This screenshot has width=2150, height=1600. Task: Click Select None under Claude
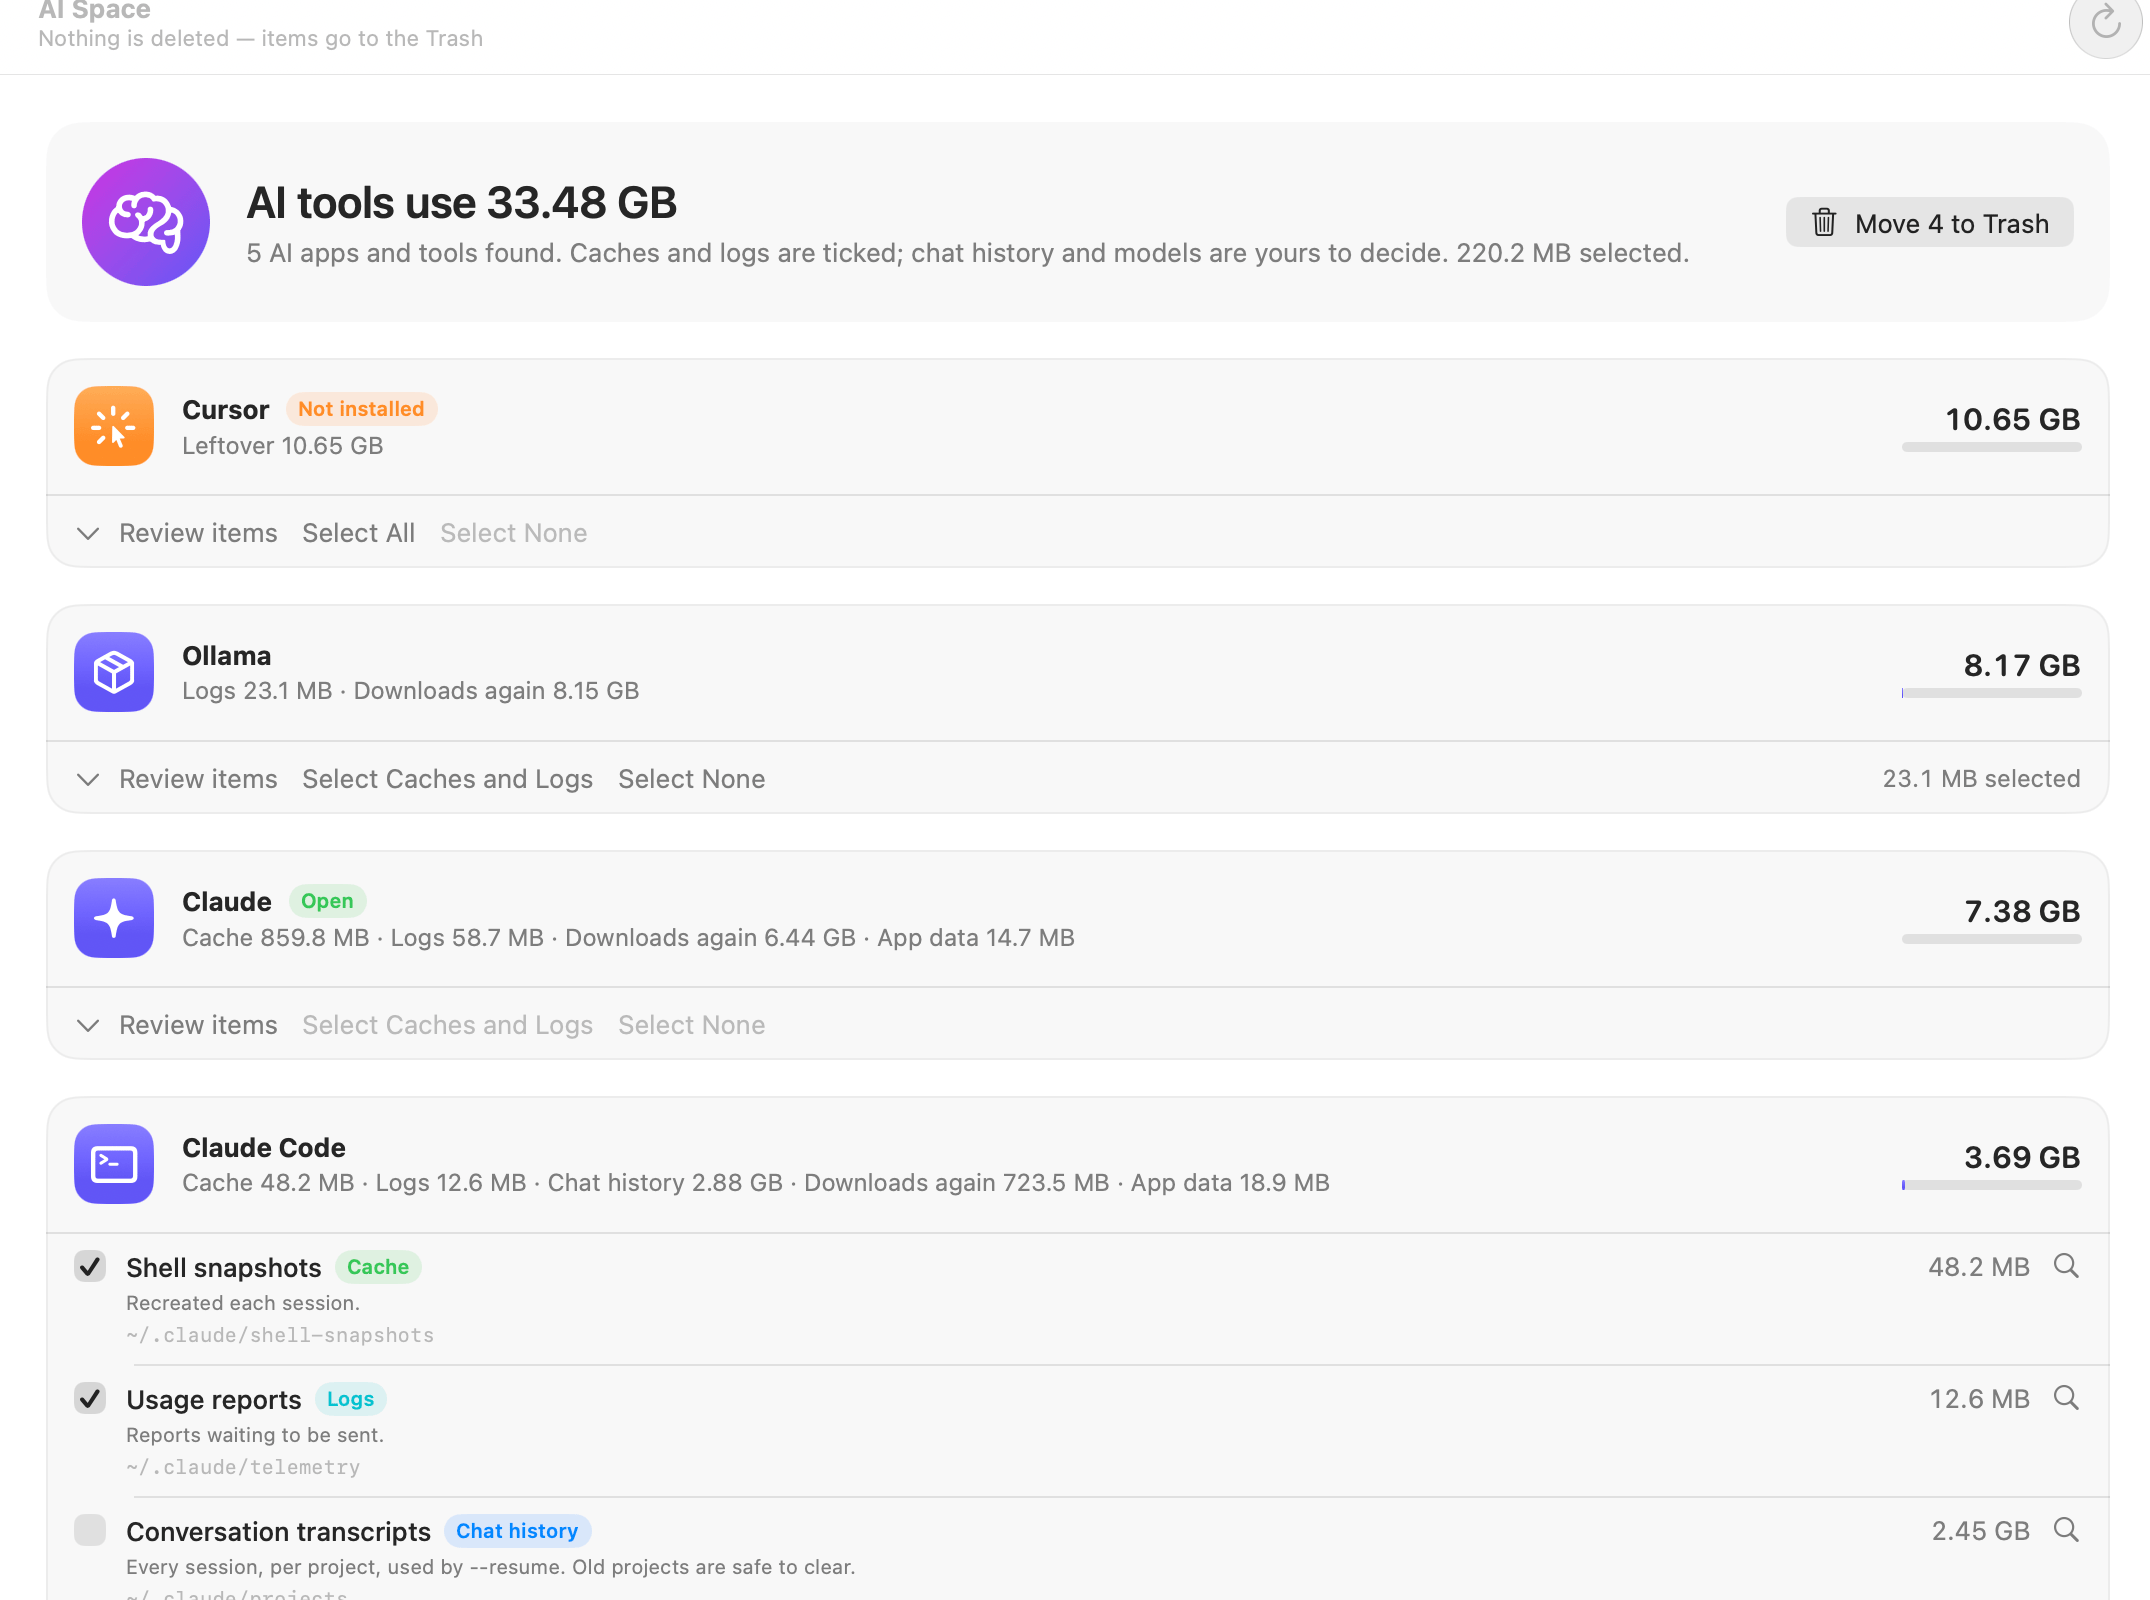tap(691, 1025)
